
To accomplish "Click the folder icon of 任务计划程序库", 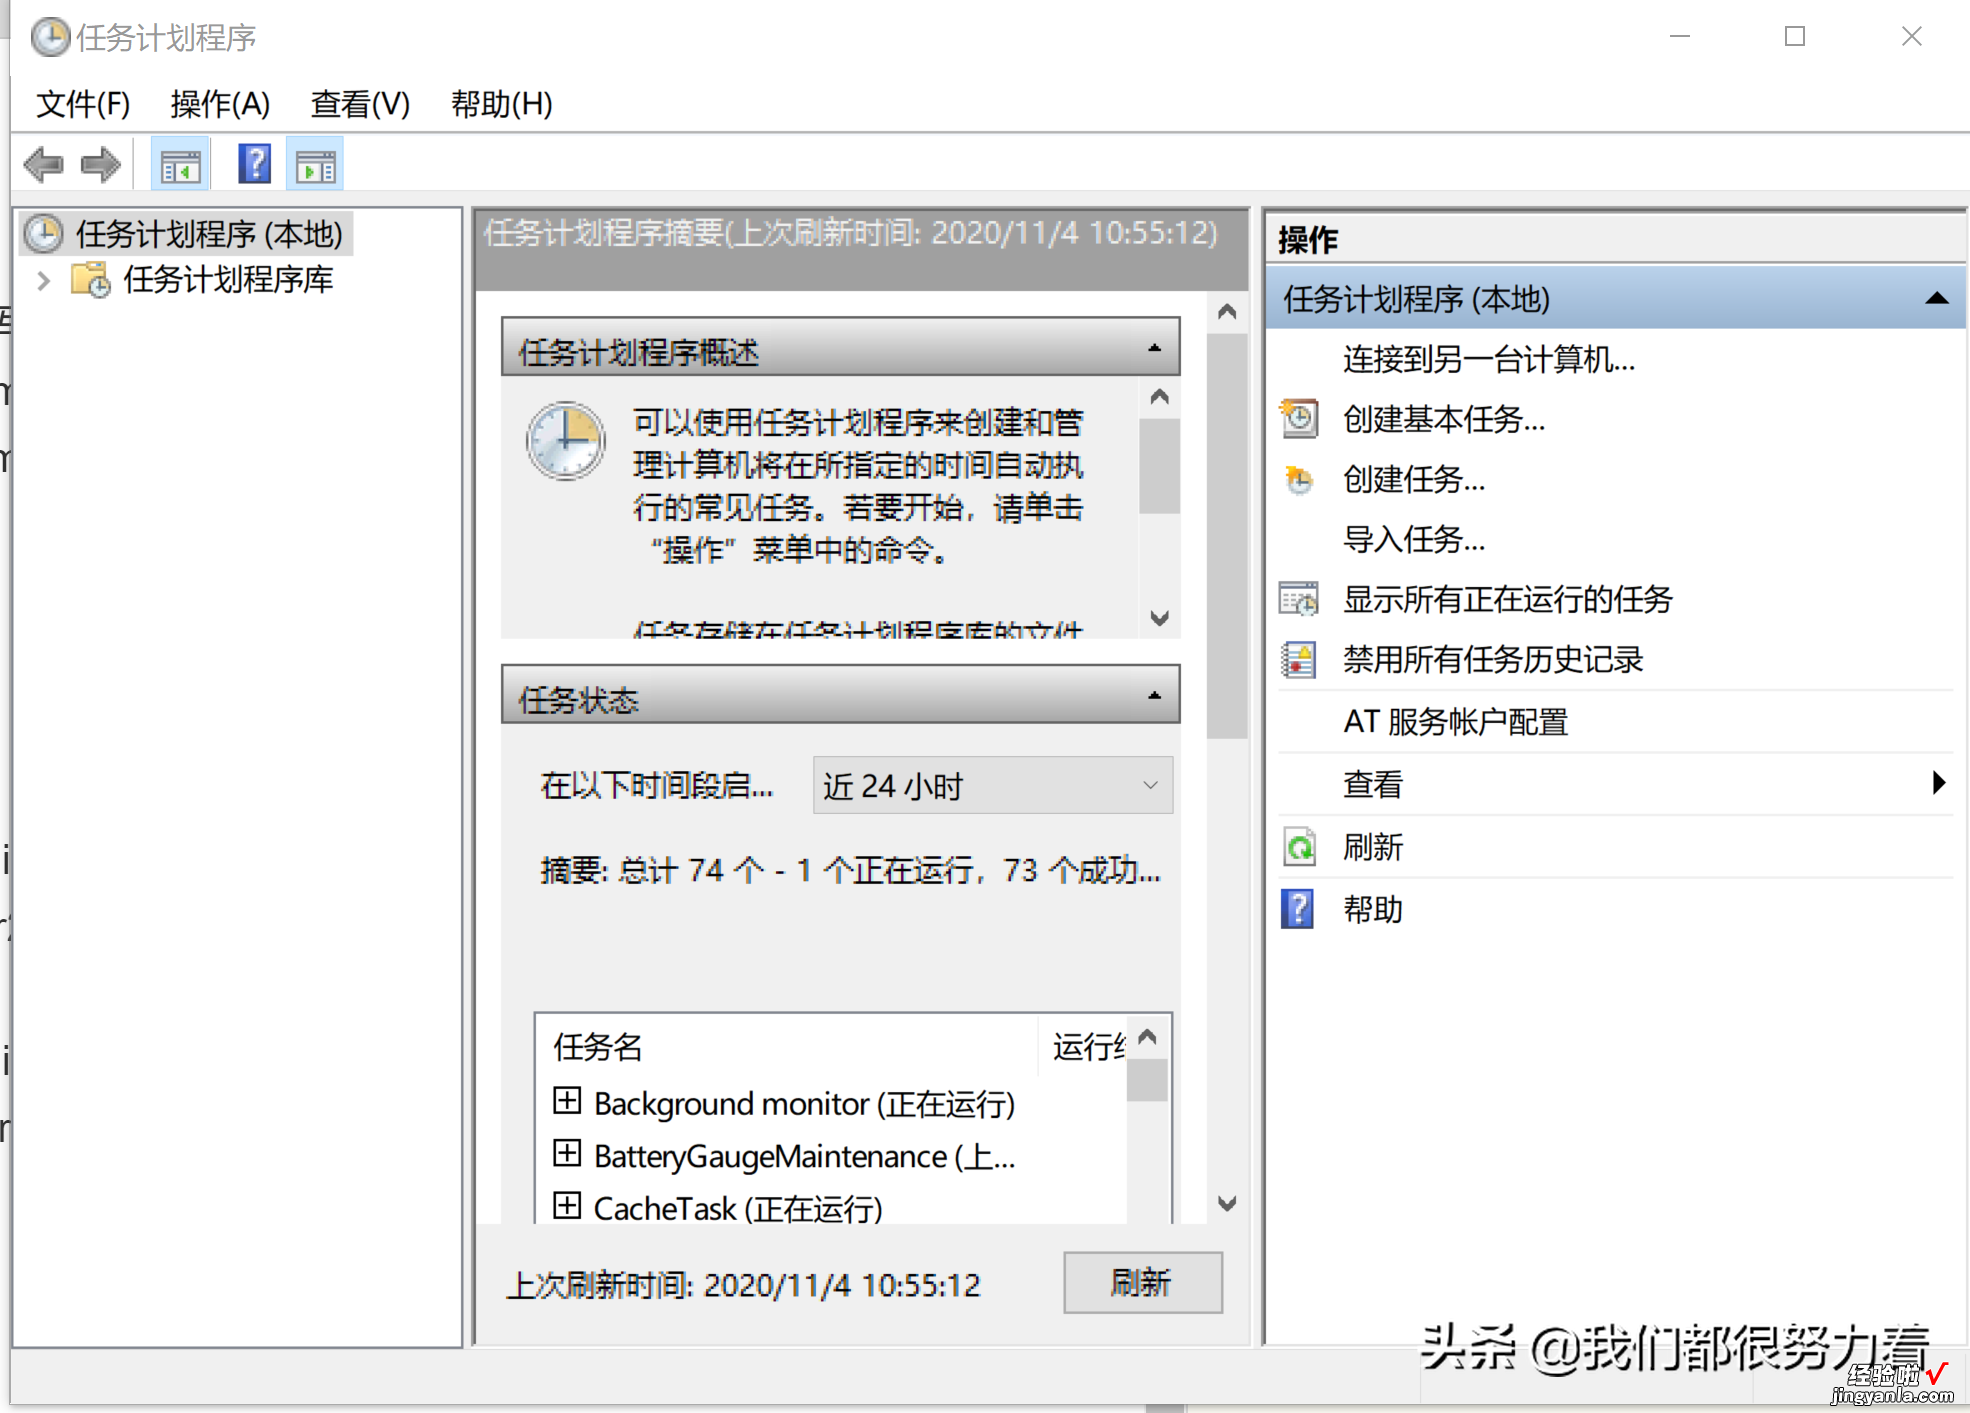I will pyautogui.click(x=91, y=280).
